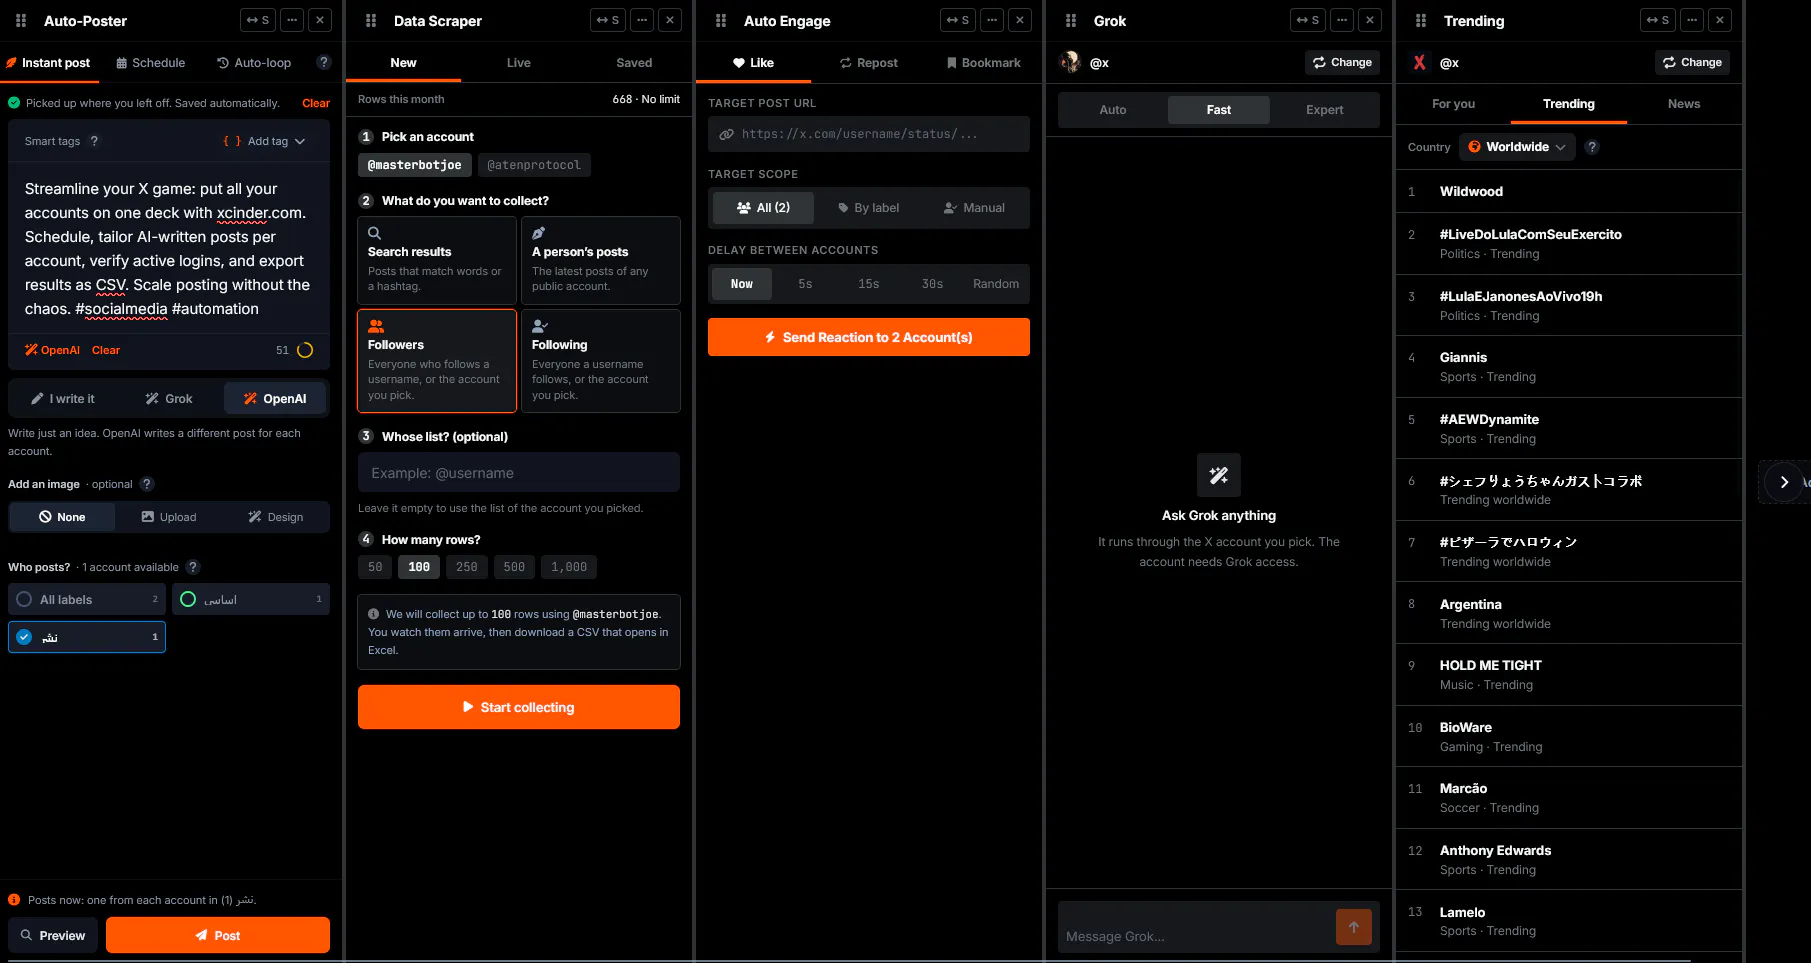The height and width of the screenshot is (963, 1811).
Task: Click the Whose list username field
Action: 519,472
